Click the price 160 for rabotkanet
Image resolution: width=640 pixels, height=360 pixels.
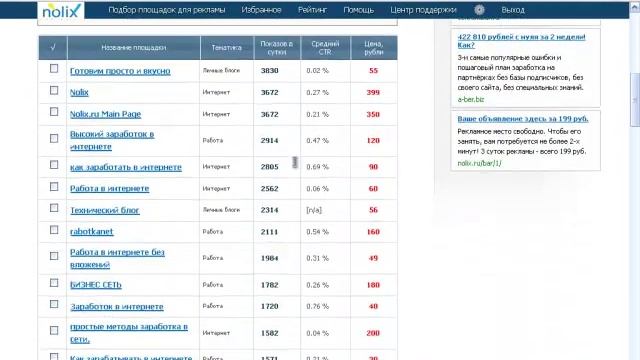[x=373, y=232]
